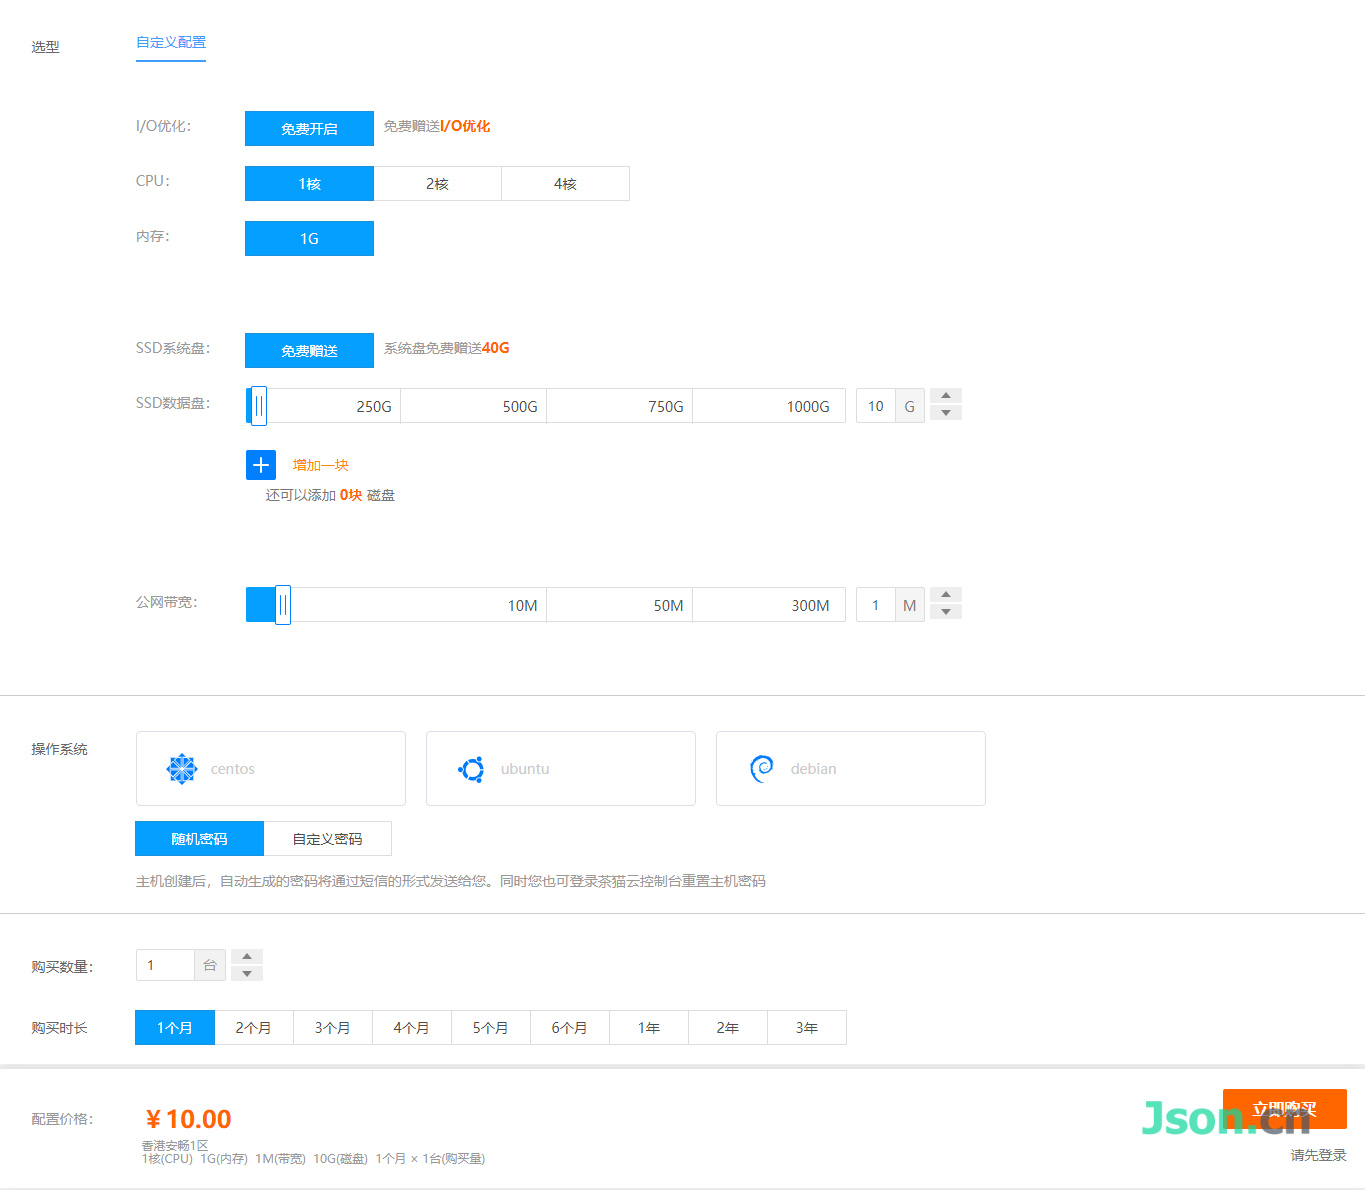Select the ubuntu logo icon

click(471, 769)
